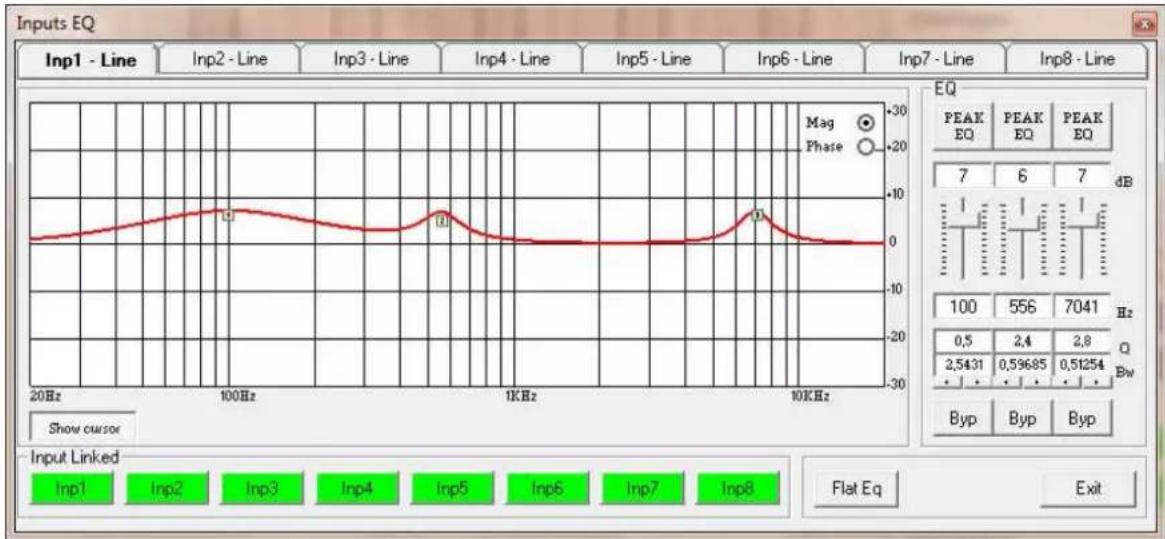Toggle Inp8 link button
The height and width of the screenshot is (539, 1165).
coord(739,489)
